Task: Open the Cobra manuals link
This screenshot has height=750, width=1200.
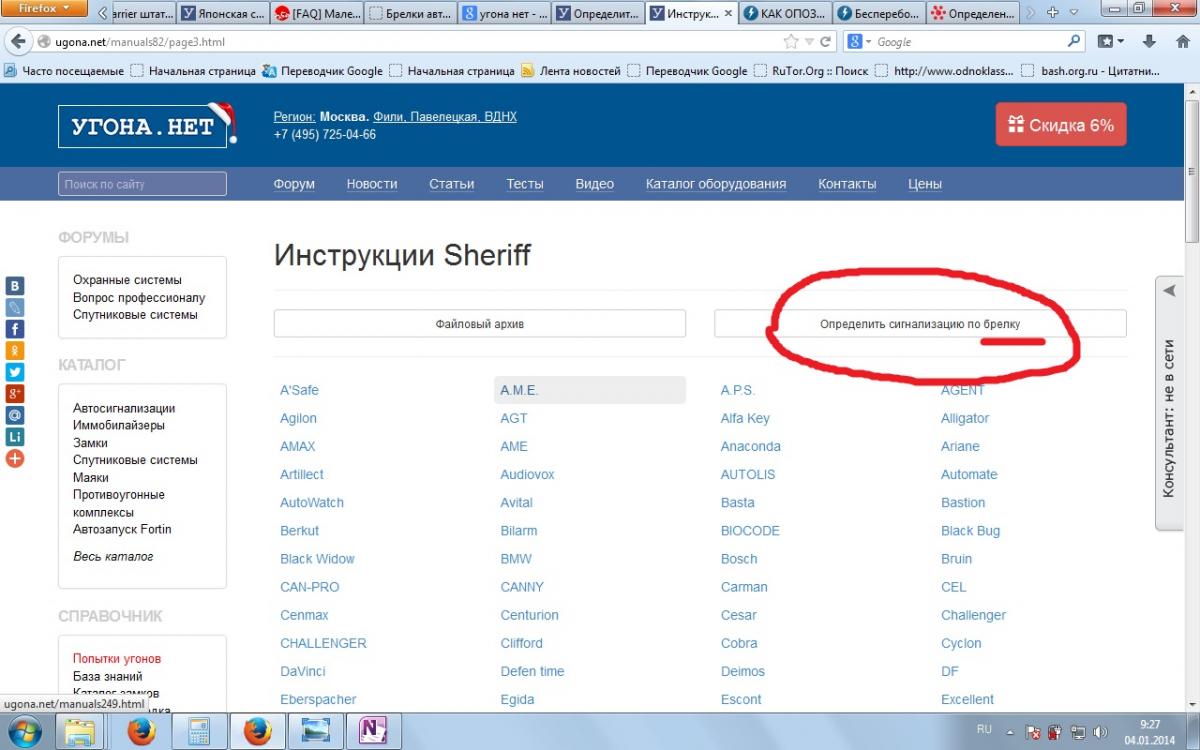Action: coord(739,643)
